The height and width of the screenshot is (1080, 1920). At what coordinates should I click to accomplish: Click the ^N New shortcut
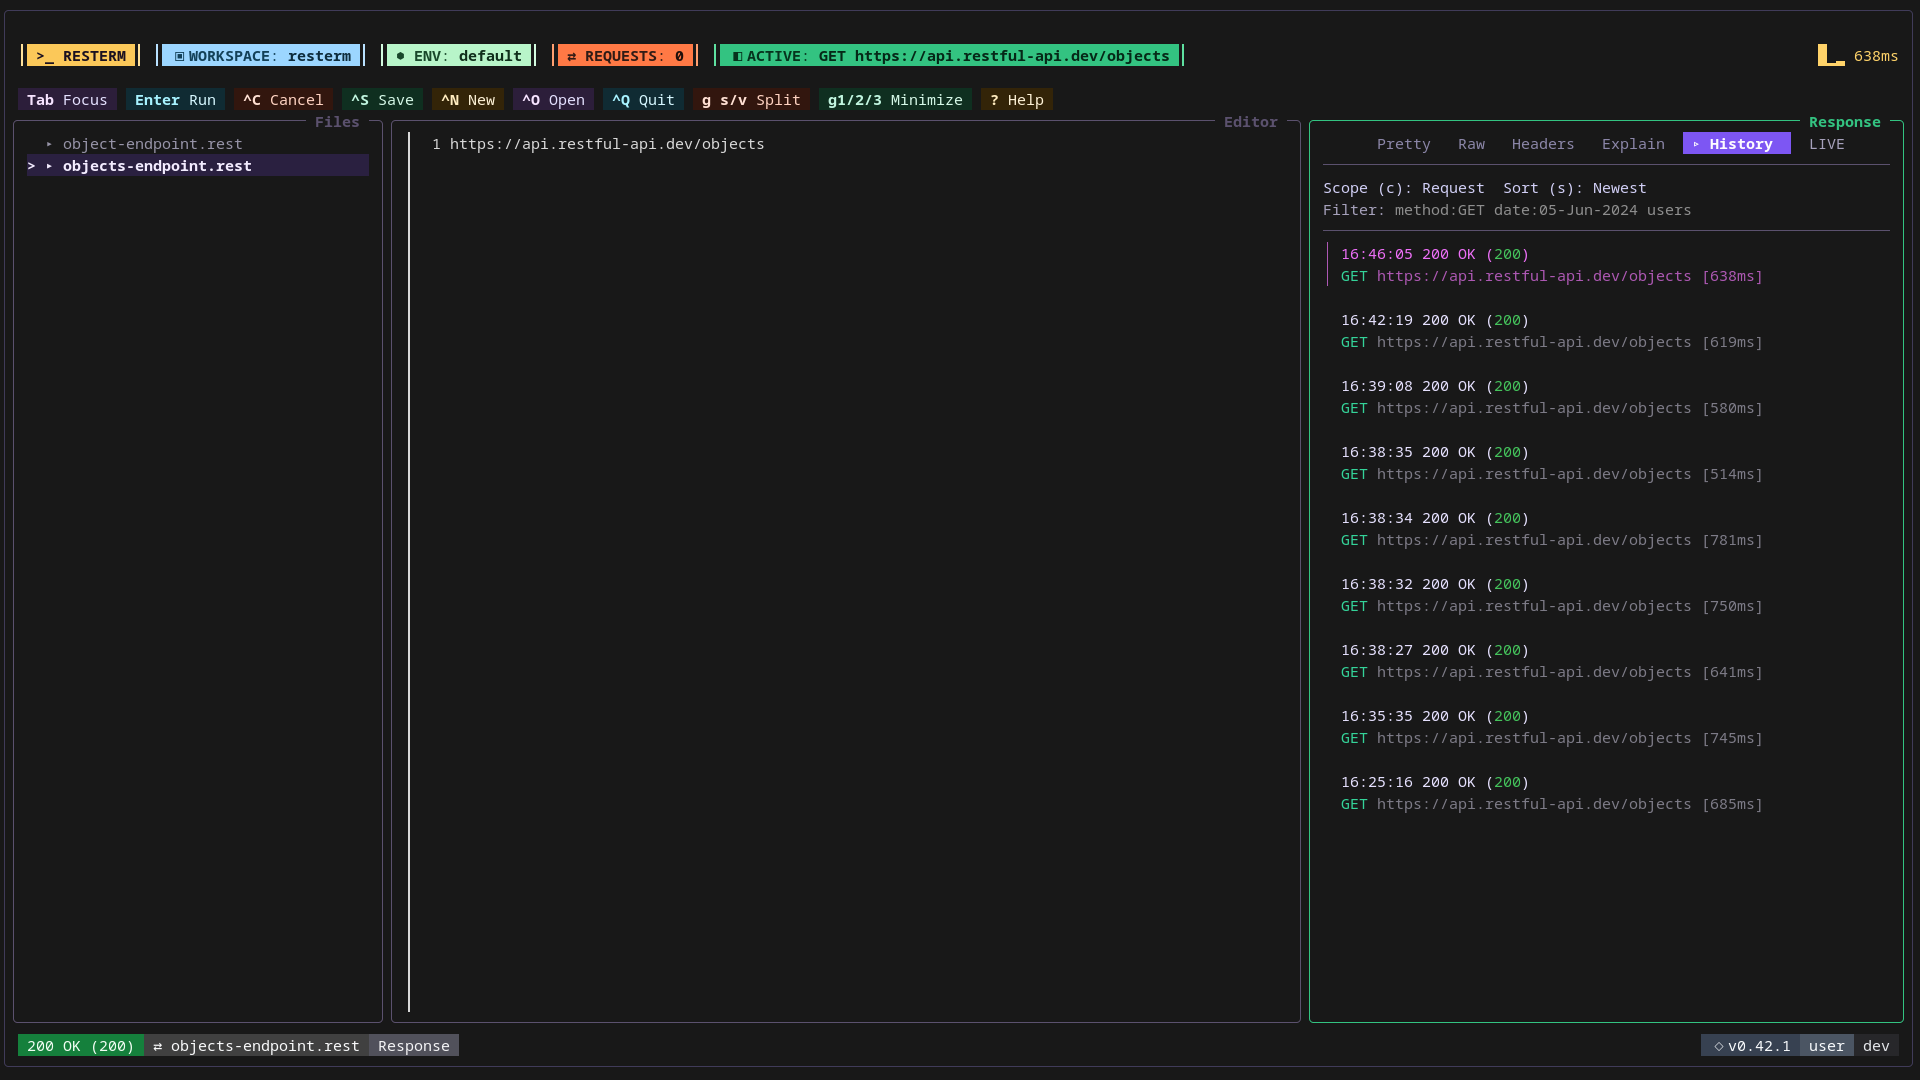pyautogui.click(x=468, y=100)
